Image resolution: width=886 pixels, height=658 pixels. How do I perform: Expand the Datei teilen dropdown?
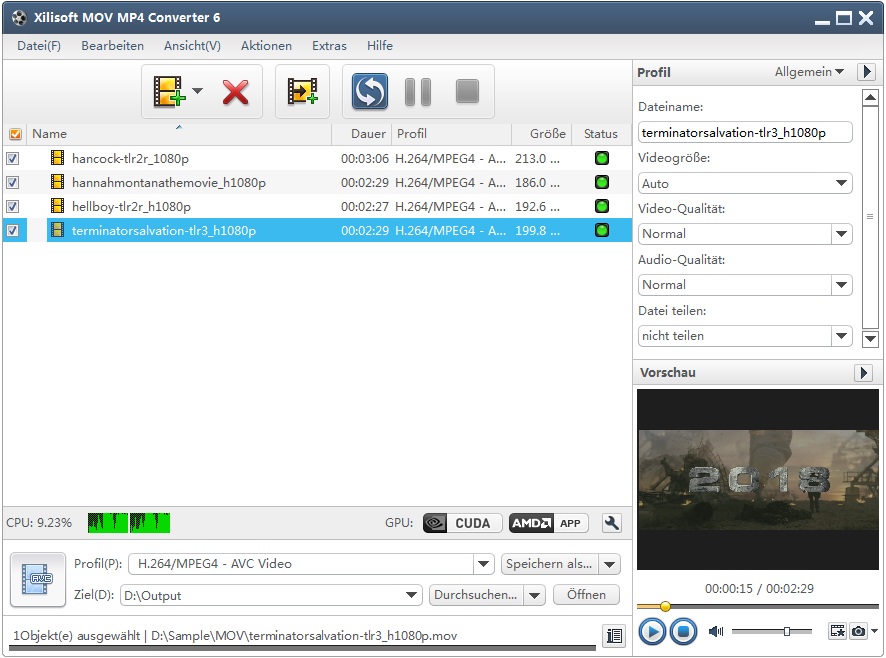pos(841,336)
